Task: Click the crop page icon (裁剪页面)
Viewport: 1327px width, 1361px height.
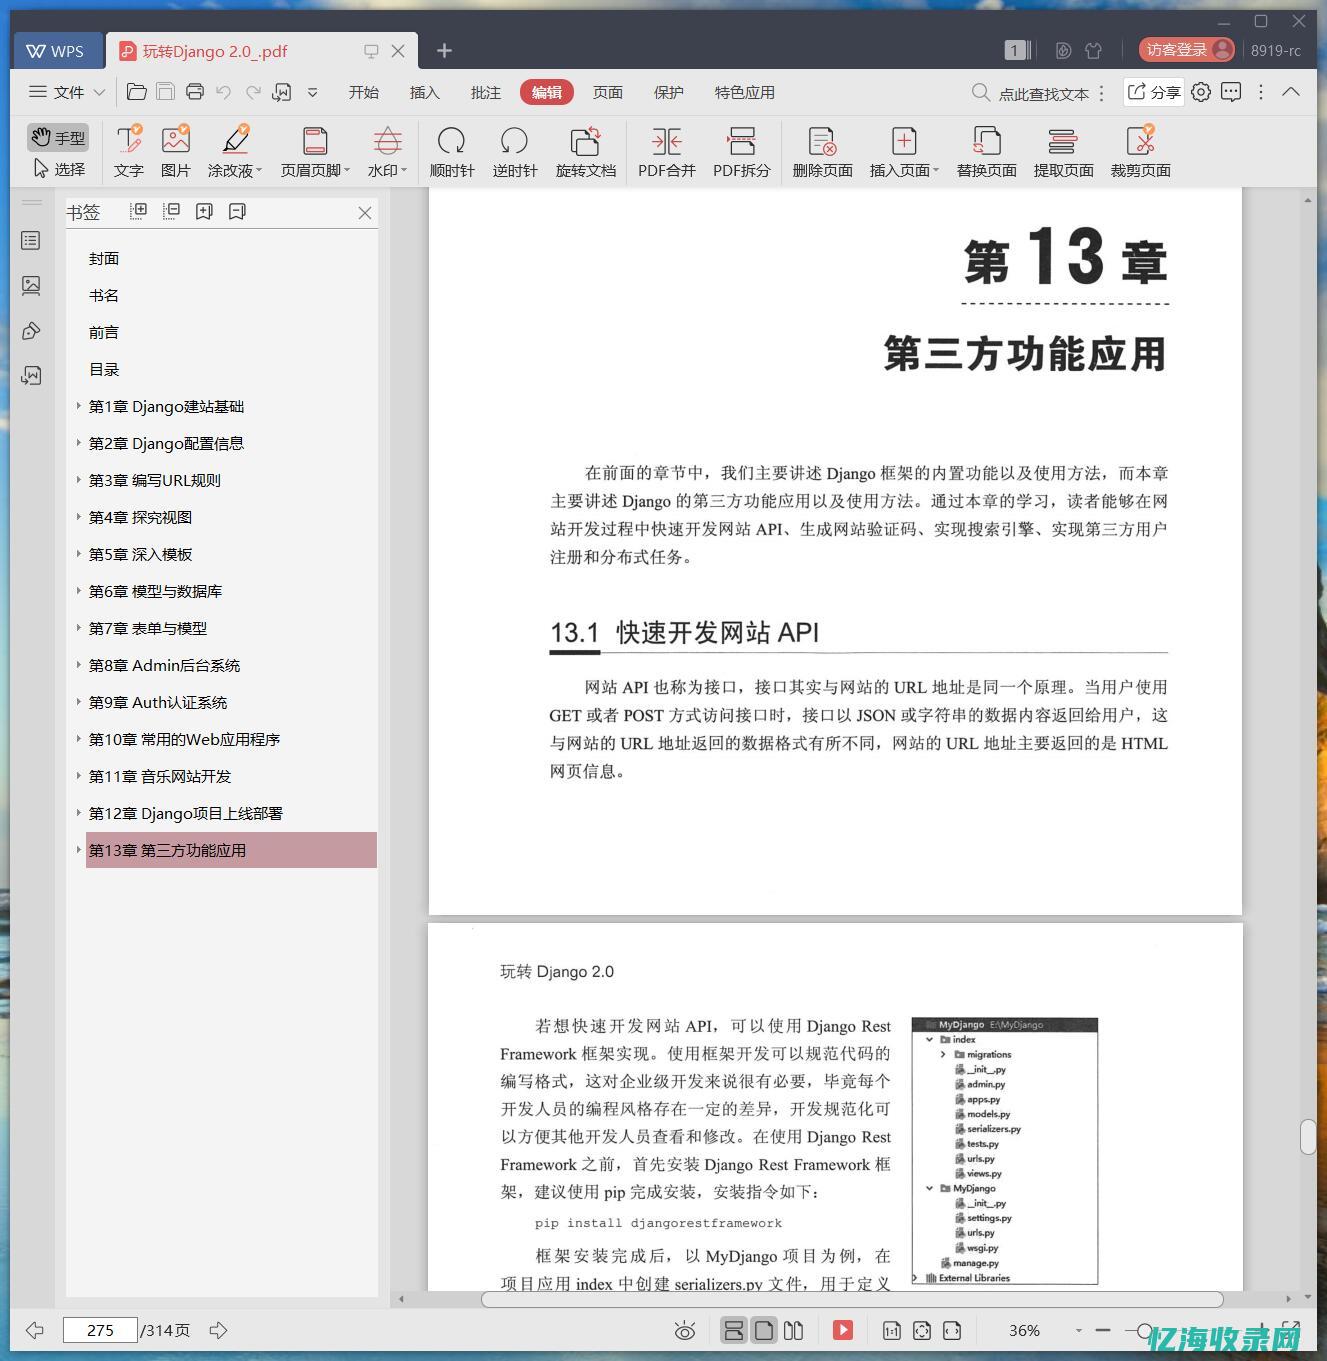Action: pyautogui.click(x=1140, y=141)
